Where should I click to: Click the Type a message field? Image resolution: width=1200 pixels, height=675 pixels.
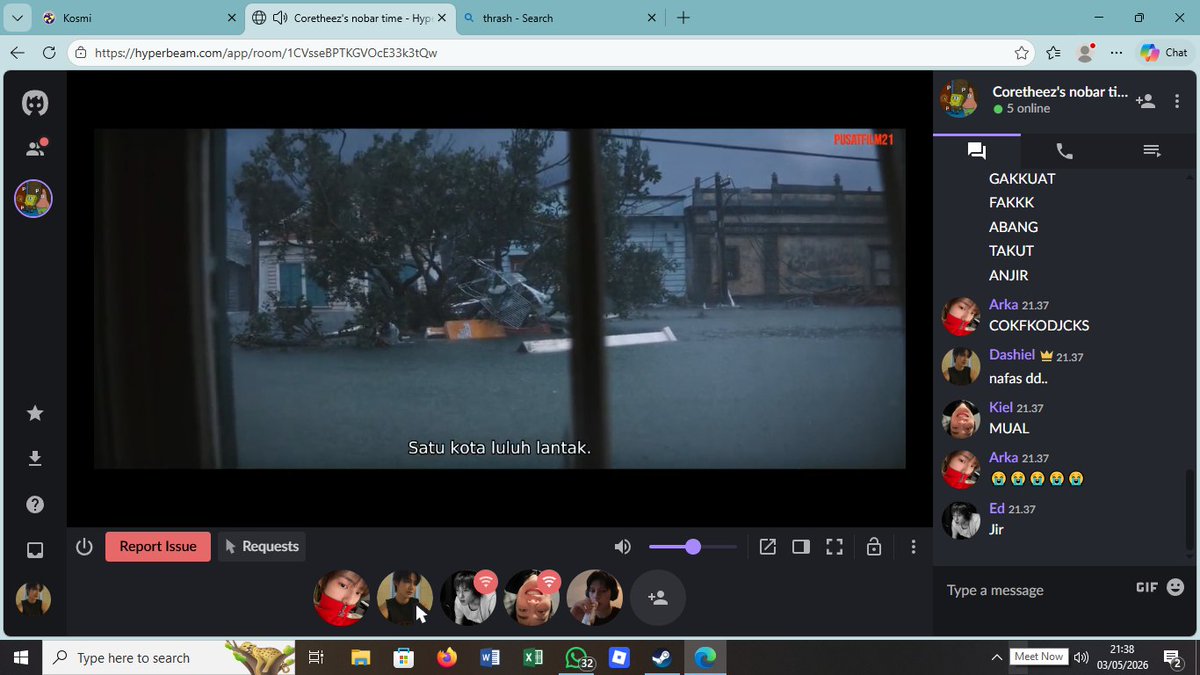pos(1035,590)
